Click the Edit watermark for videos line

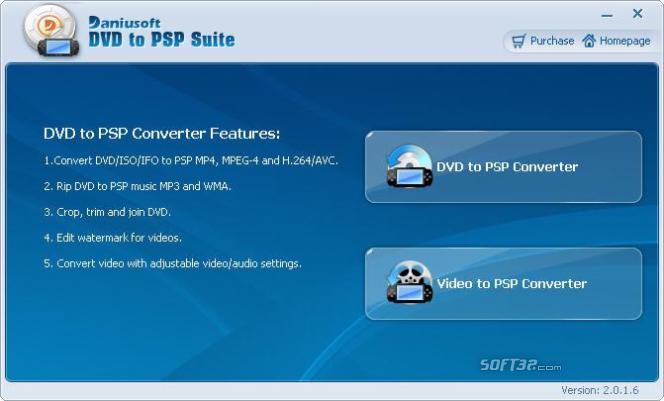pyautogui.click(x=113, y=238)
